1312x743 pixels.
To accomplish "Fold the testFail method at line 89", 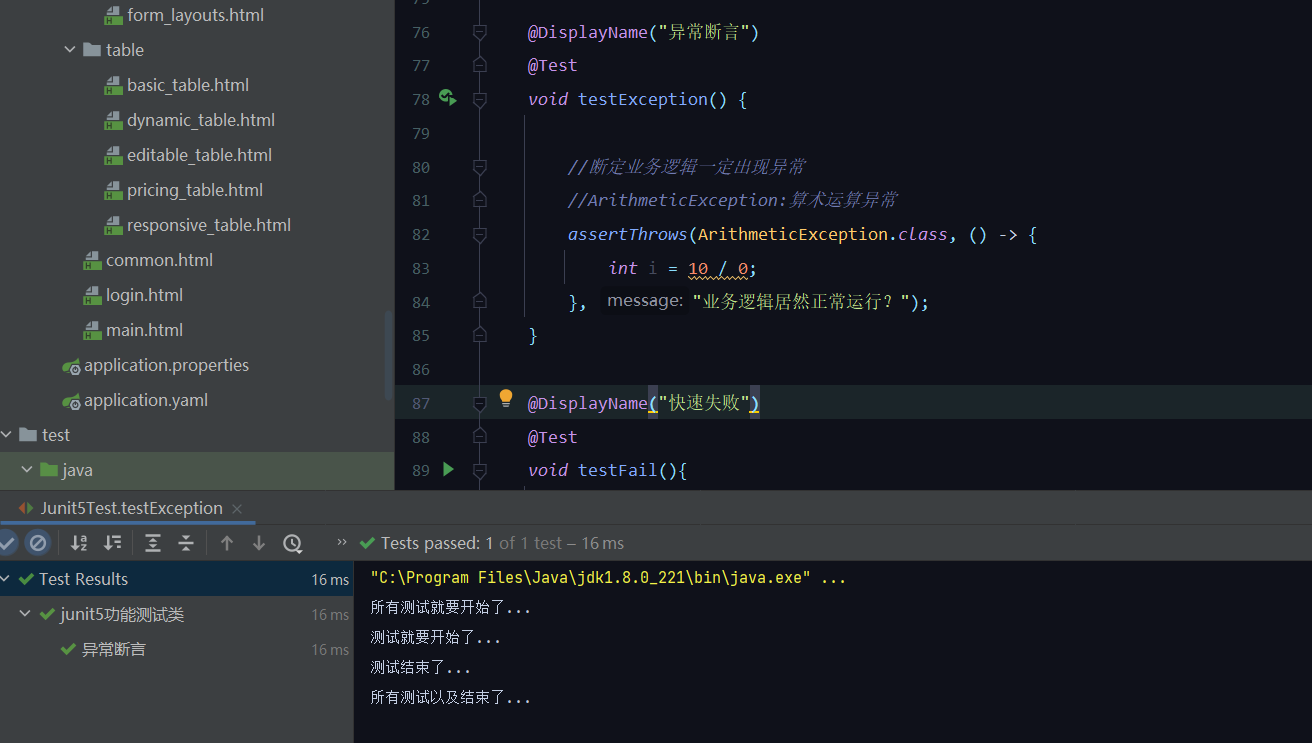I will [479, 470].
